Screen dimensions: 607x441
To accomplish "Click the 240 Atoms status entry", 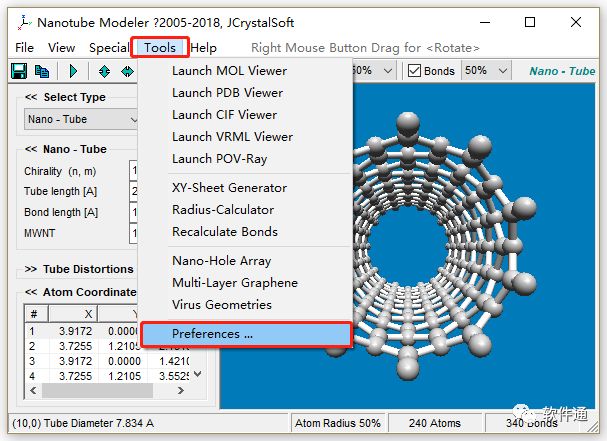I will point(435,423).
